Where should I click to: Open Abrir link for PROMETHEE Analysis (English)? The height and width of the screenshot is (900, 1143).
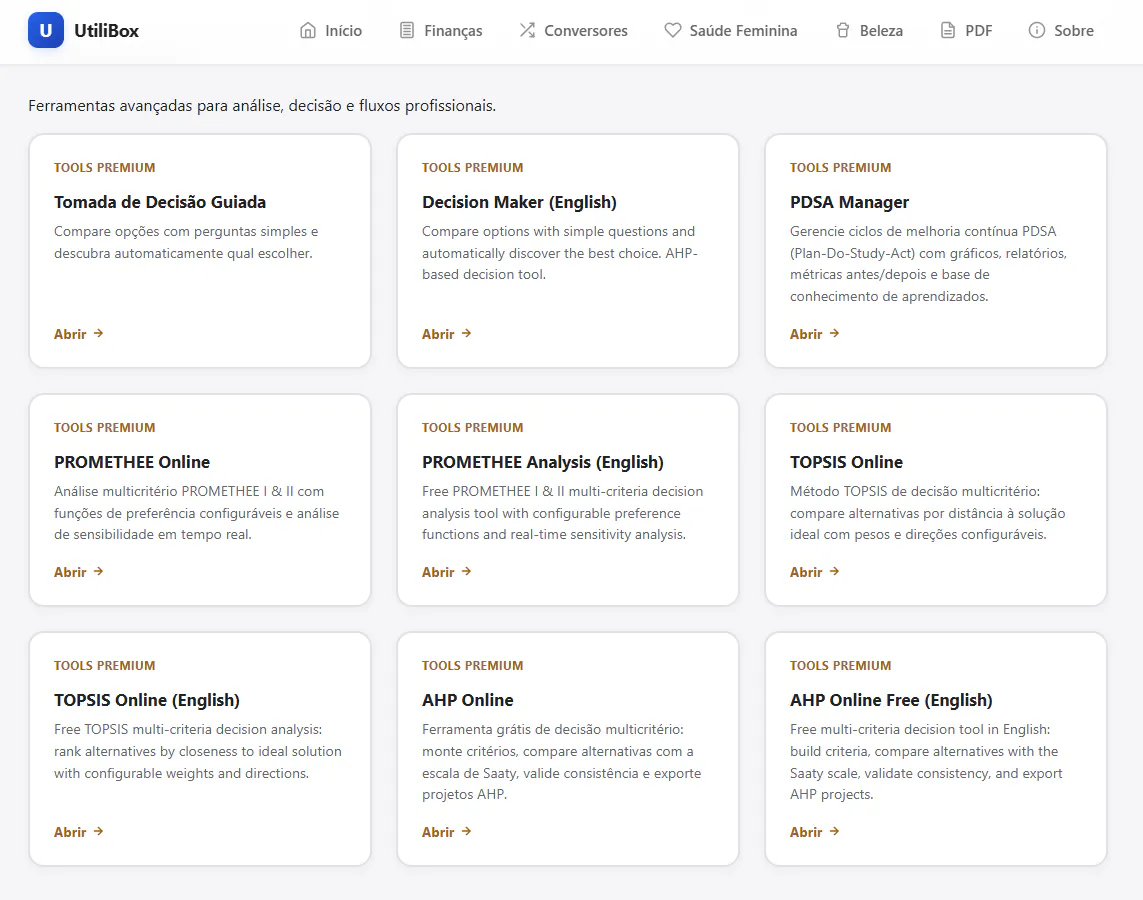(447, 572)
